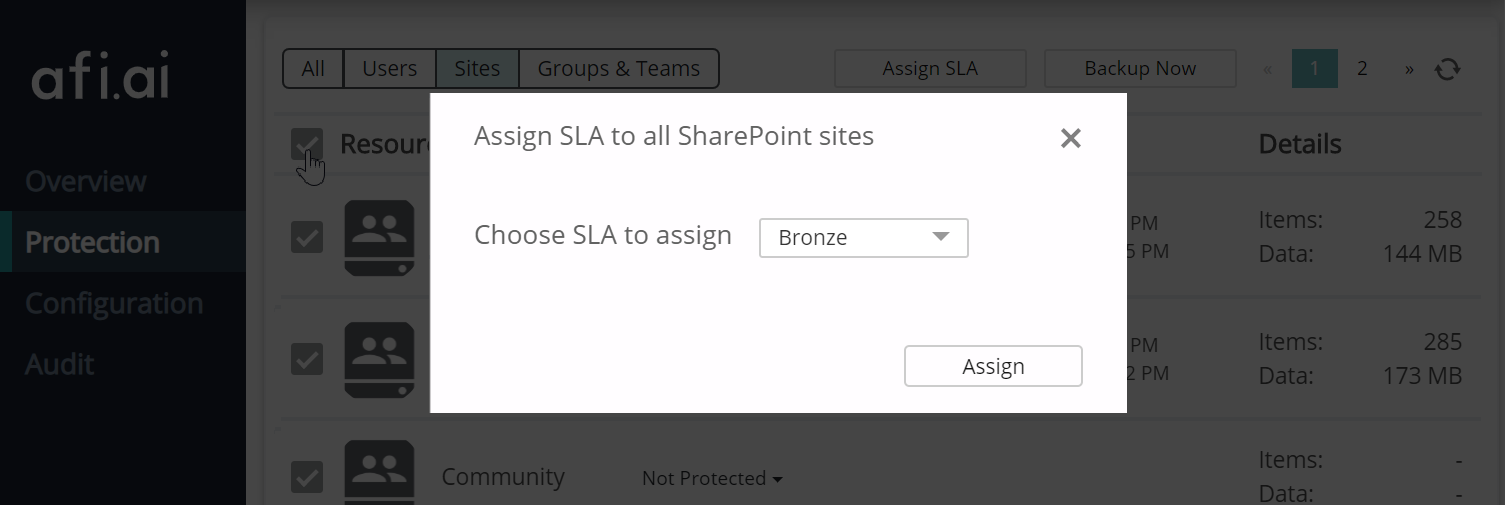
Task: Go to page 2 of results
Action: (x=1362, y=69)
